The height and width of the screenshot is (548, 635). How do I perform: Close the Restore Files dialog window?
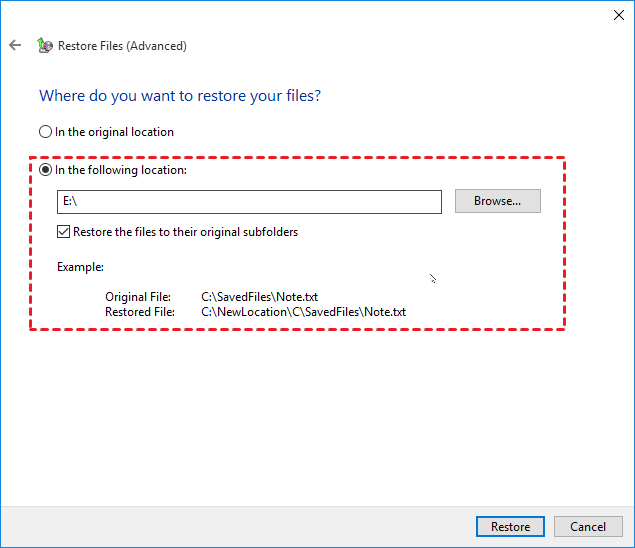tap(613, 15)
